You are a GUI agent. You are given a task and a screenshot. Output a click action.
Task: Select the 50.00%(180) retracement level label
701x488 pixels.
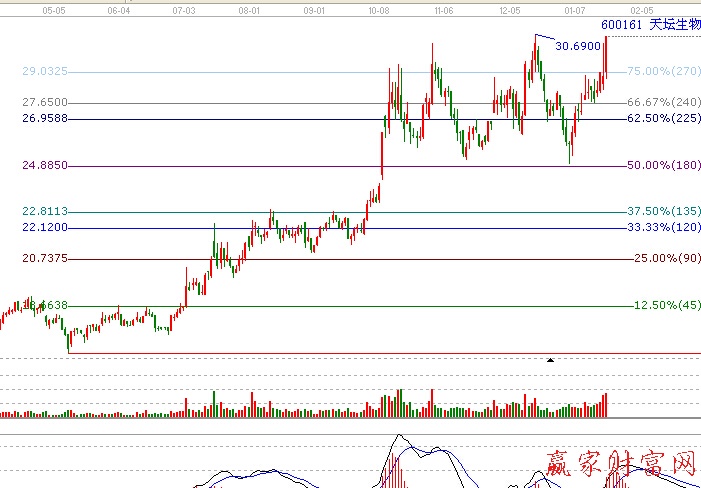[x=663, y=165]
